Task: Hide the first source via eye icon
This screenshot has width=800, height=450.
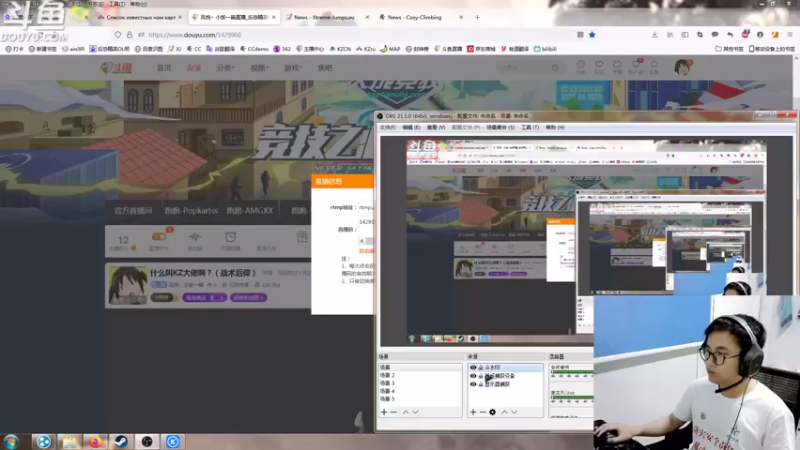Action: [473, 367]
